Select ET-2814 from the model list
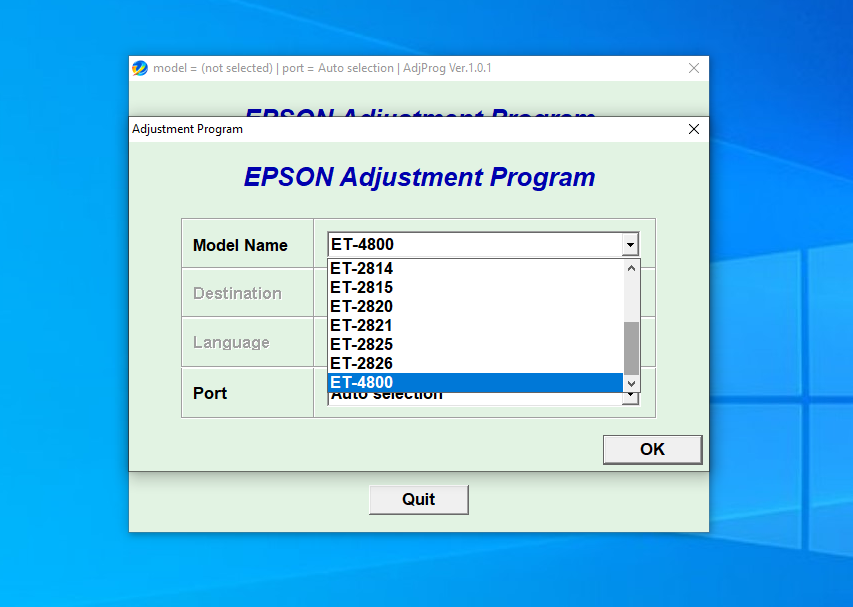 click(x=450, y=268)
